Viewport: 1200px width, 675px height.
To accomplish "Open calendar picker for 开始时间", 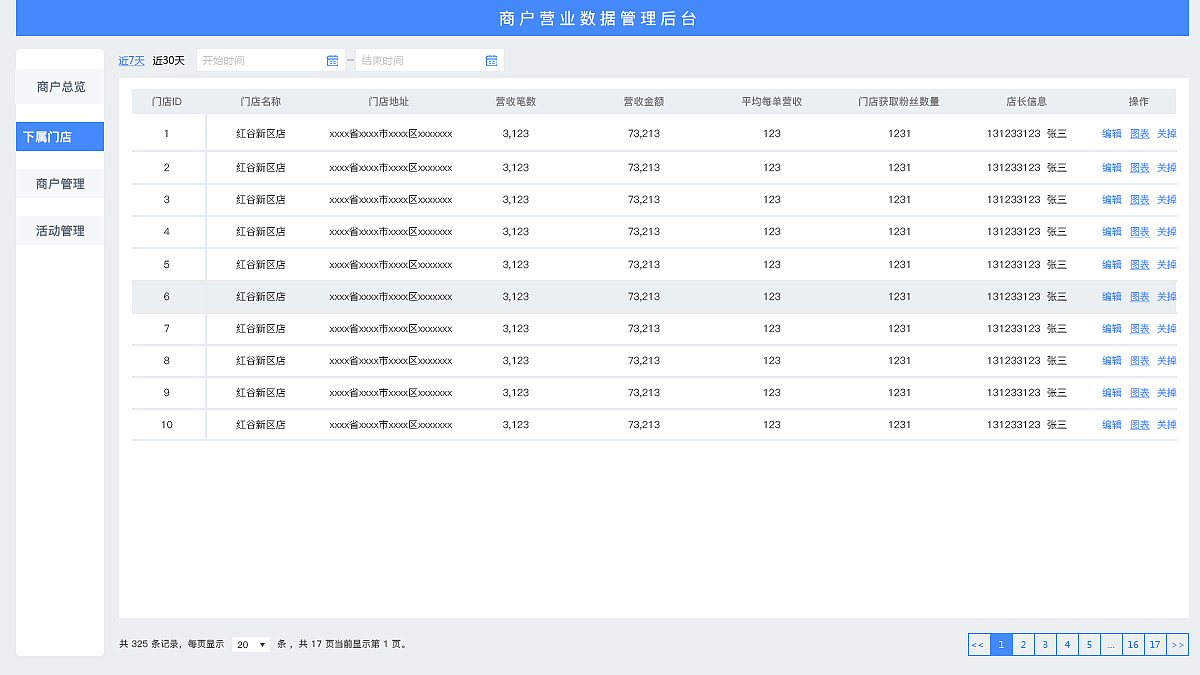I will pyautogui.click(x=333, y=61).
